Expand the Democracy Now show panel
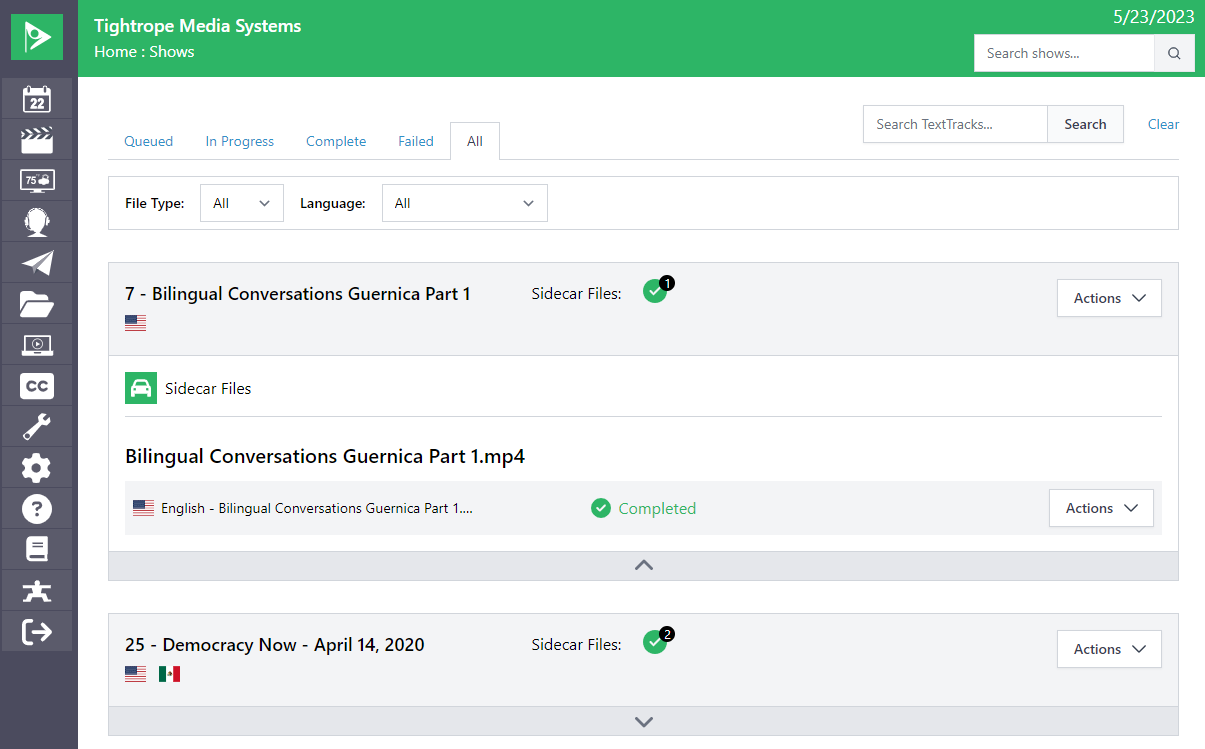The width and height of the screenshot is (1205, 749). (x=643, y=721)
